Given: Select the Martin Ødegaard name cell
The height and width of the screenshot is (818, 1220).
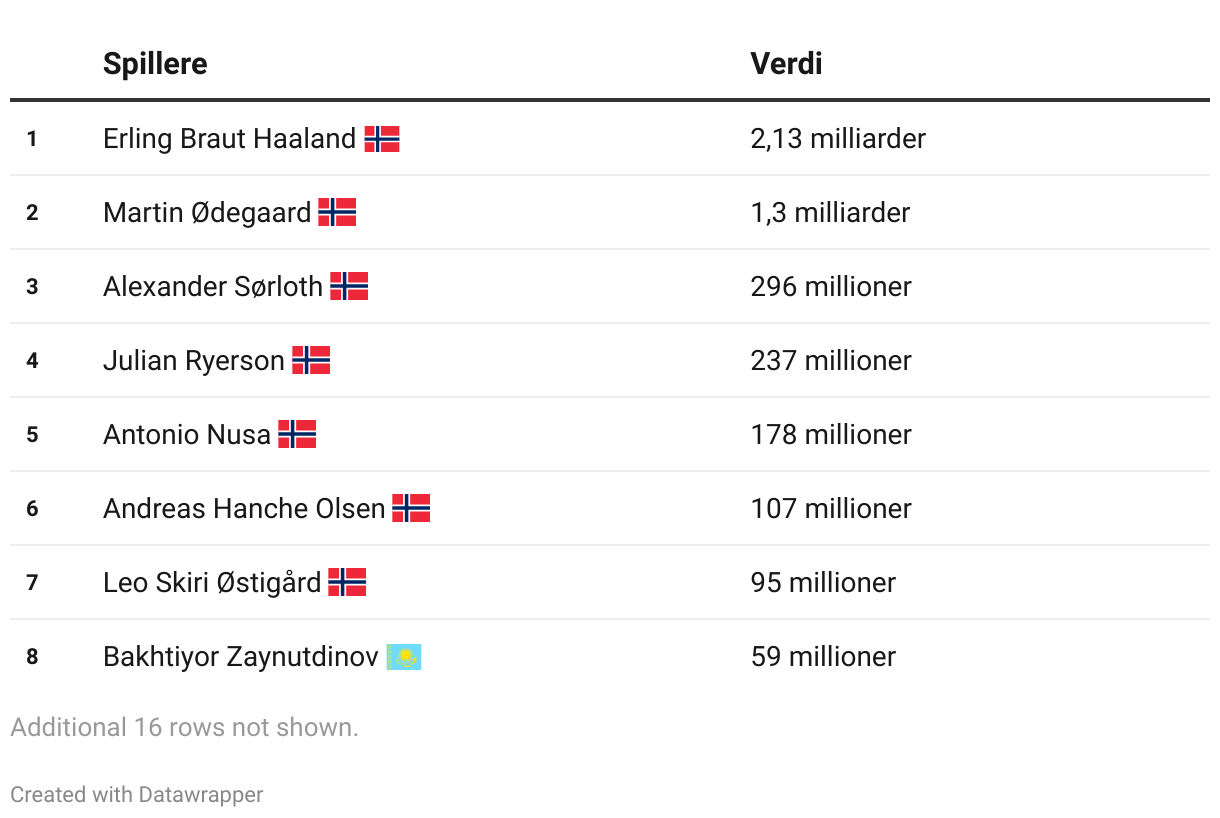Looking at the screenshot, I should coord(207,213).
